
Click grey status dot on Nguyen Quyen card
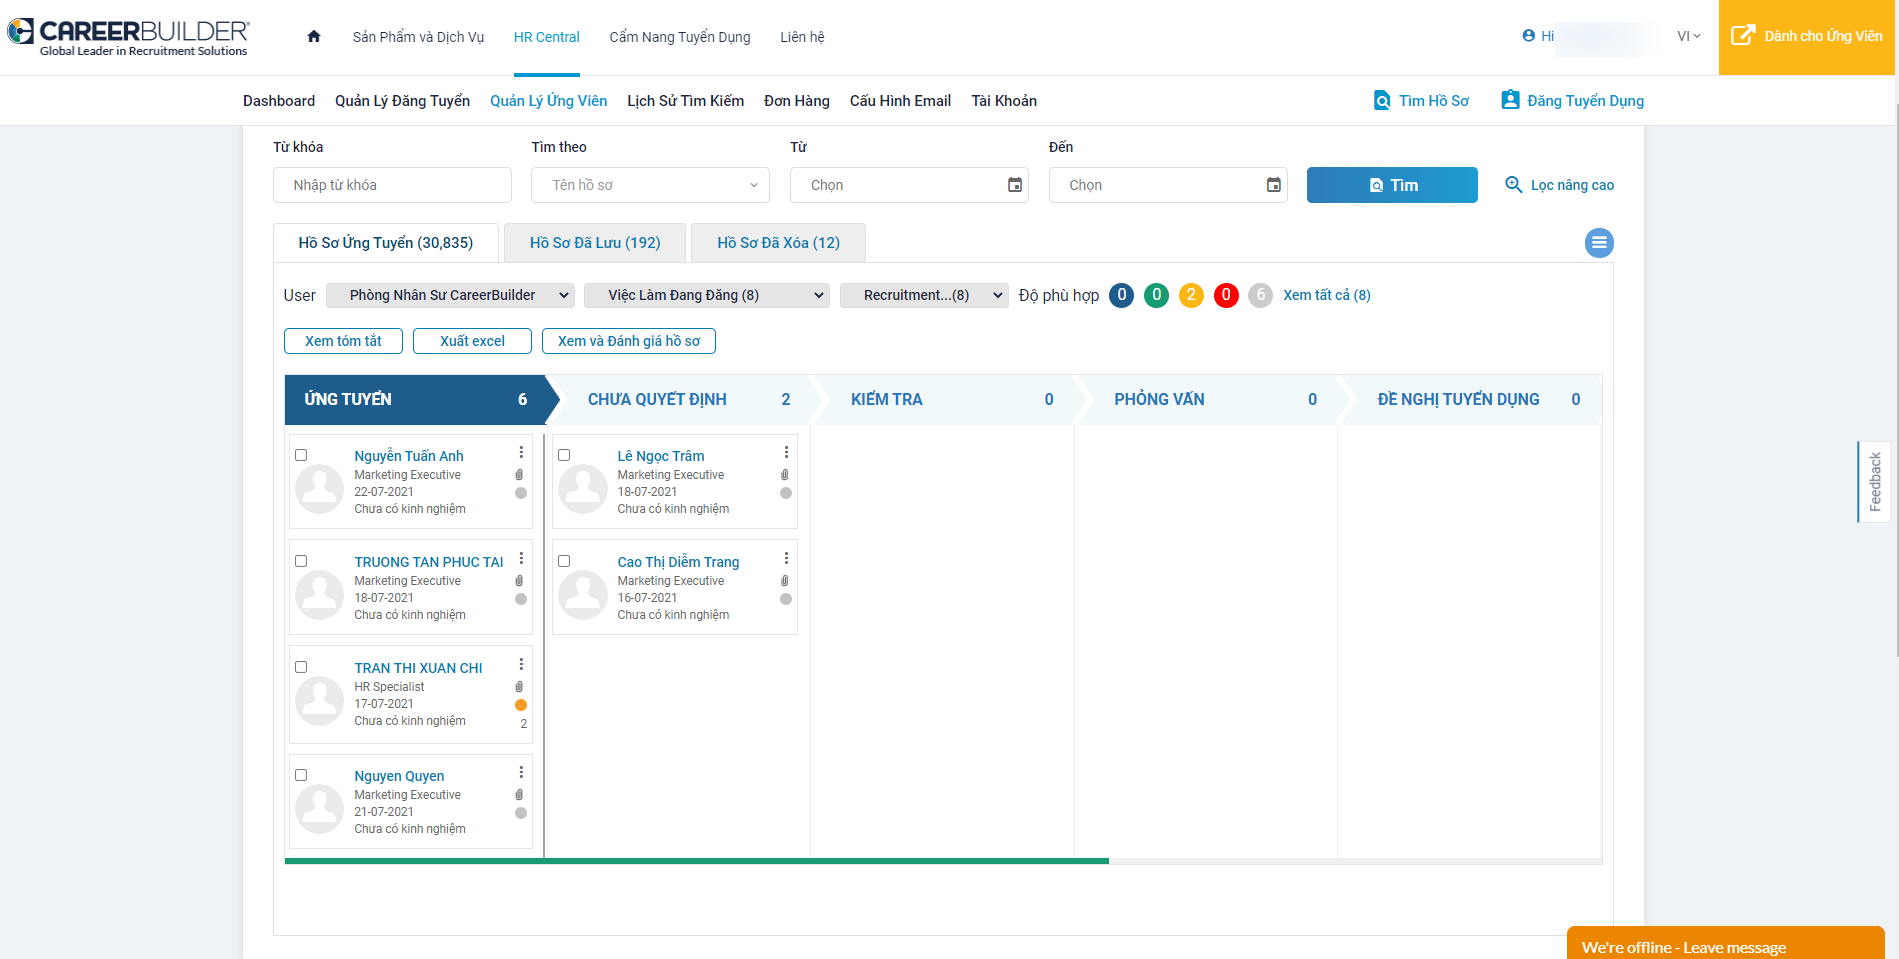pos(521,813)
